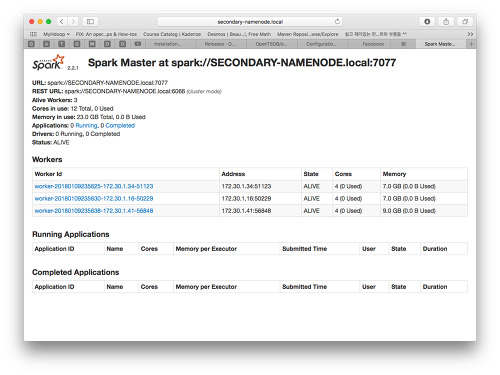
Task: Open the worker link for 172.30.1.16-50229
Action: [94, 198]
